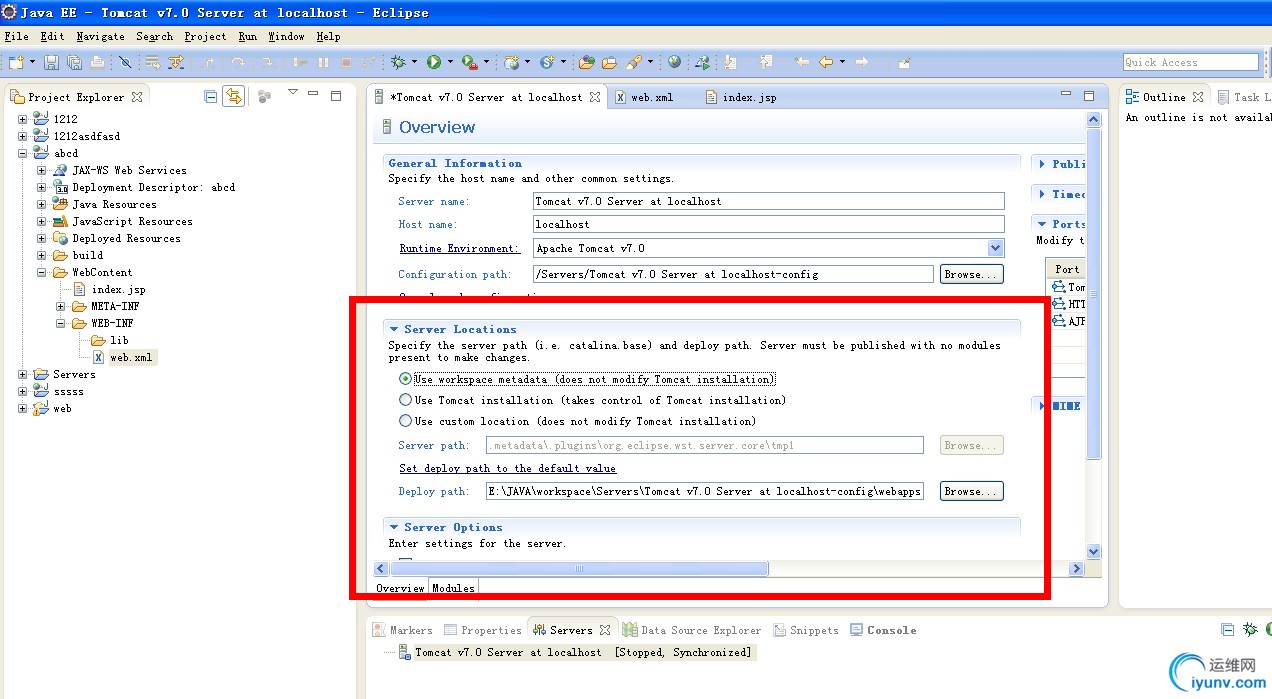Click the editor horizontal scrollbar thumb
The height and width of the screenshot is (699, 1272).
pyautogui.click(x=580, y=568)
